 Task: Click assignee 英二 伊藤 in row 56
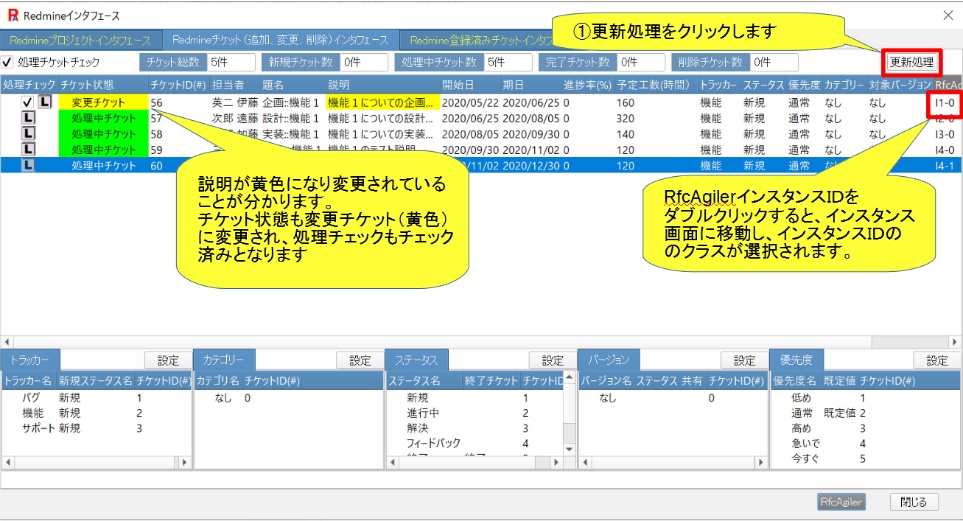pyautogui.click(x=235, y=102)
